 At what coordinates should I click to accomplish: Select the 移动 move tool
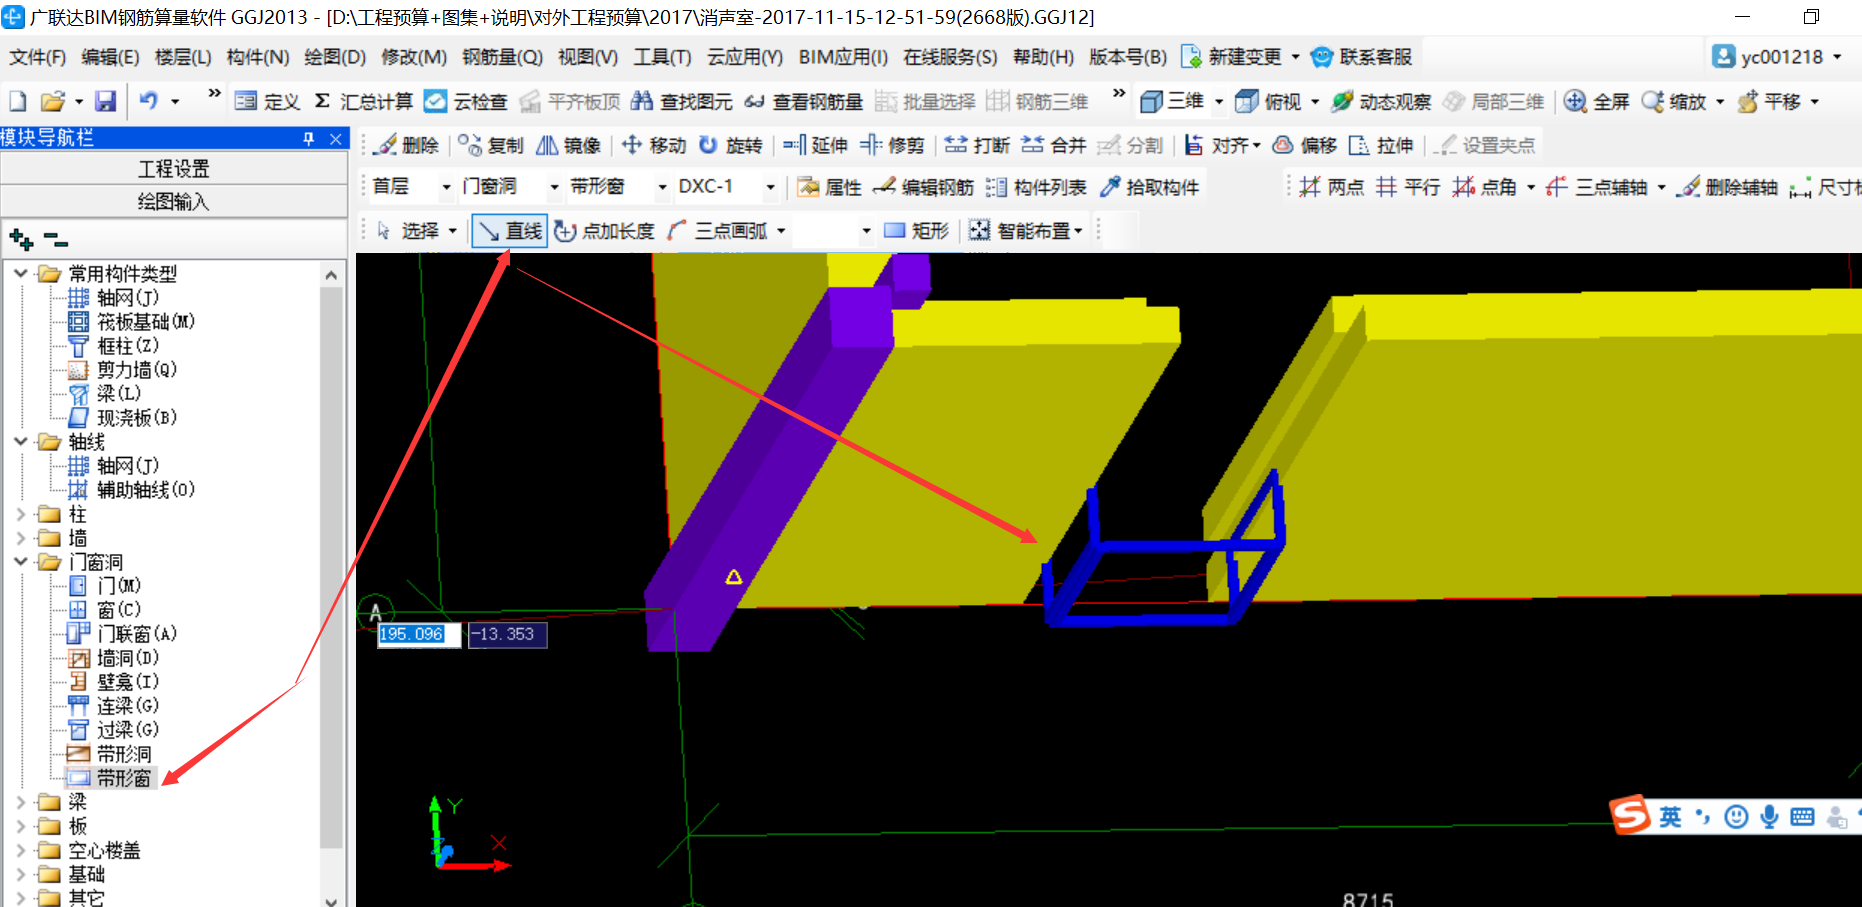[x=654, y=145]
